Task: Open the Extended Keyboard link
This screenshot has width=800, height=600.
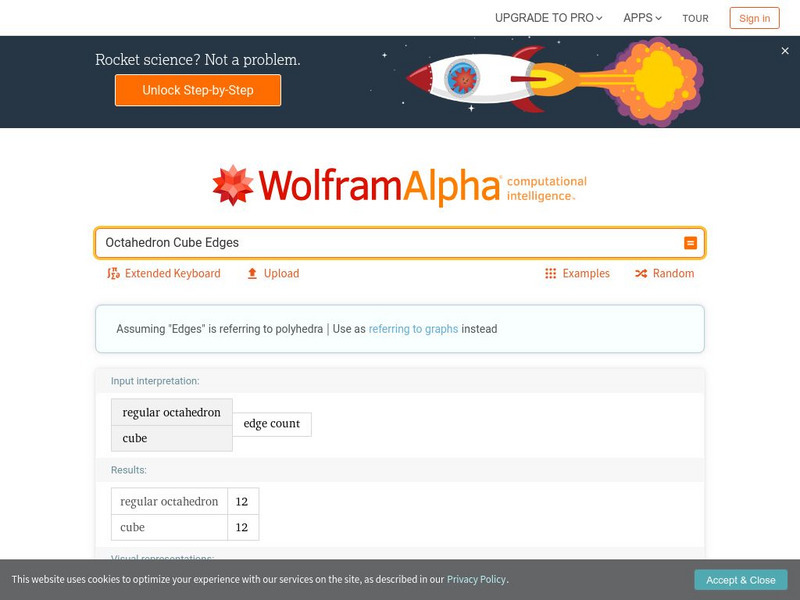Action: [172, 273]
